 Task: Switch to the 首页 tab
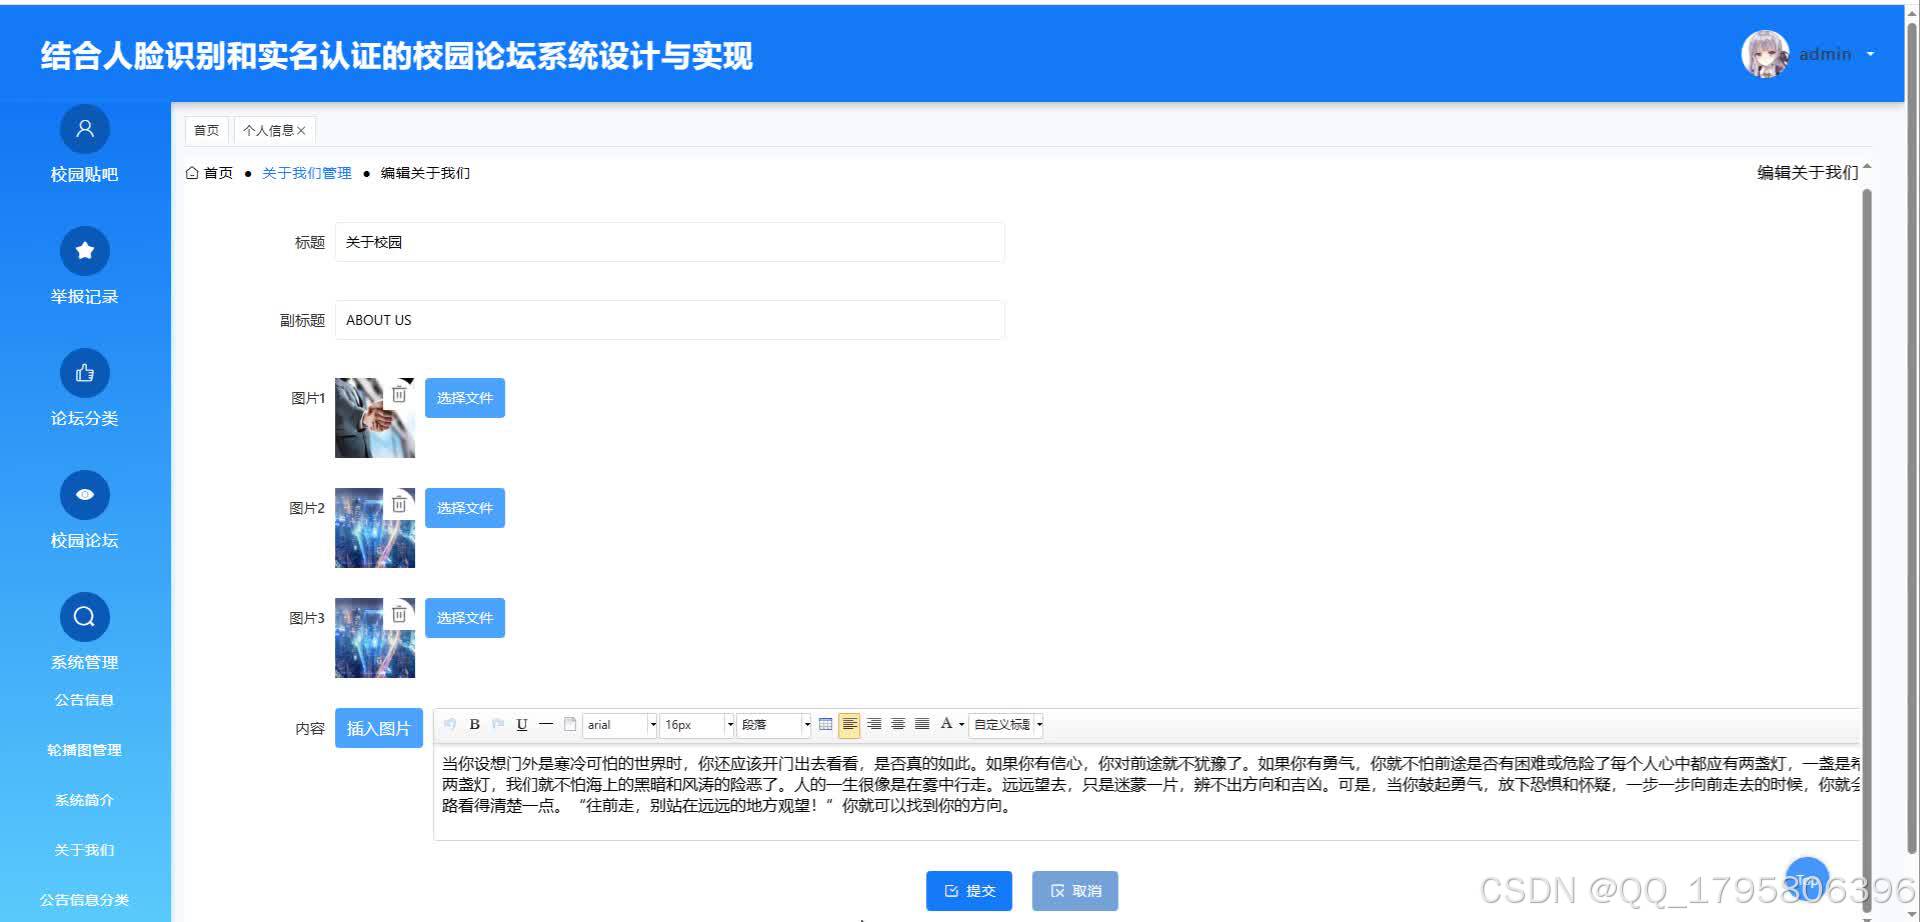[x=206, y=129]
